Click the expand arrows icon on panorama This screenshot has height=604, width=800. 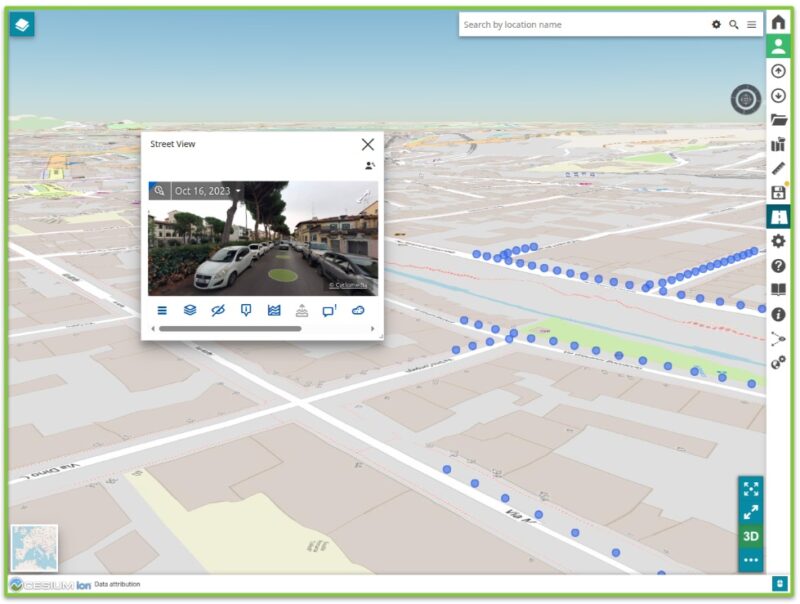click(x=363, y=196)
